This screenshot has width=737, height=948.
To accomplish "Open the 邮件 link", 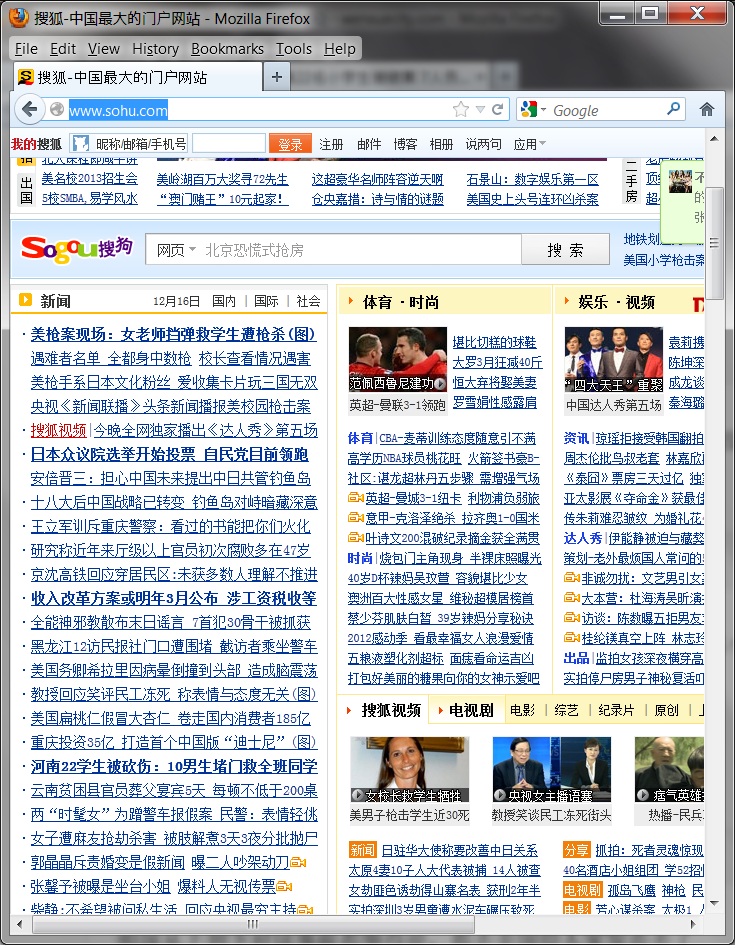I will click(x=369, y=144).
